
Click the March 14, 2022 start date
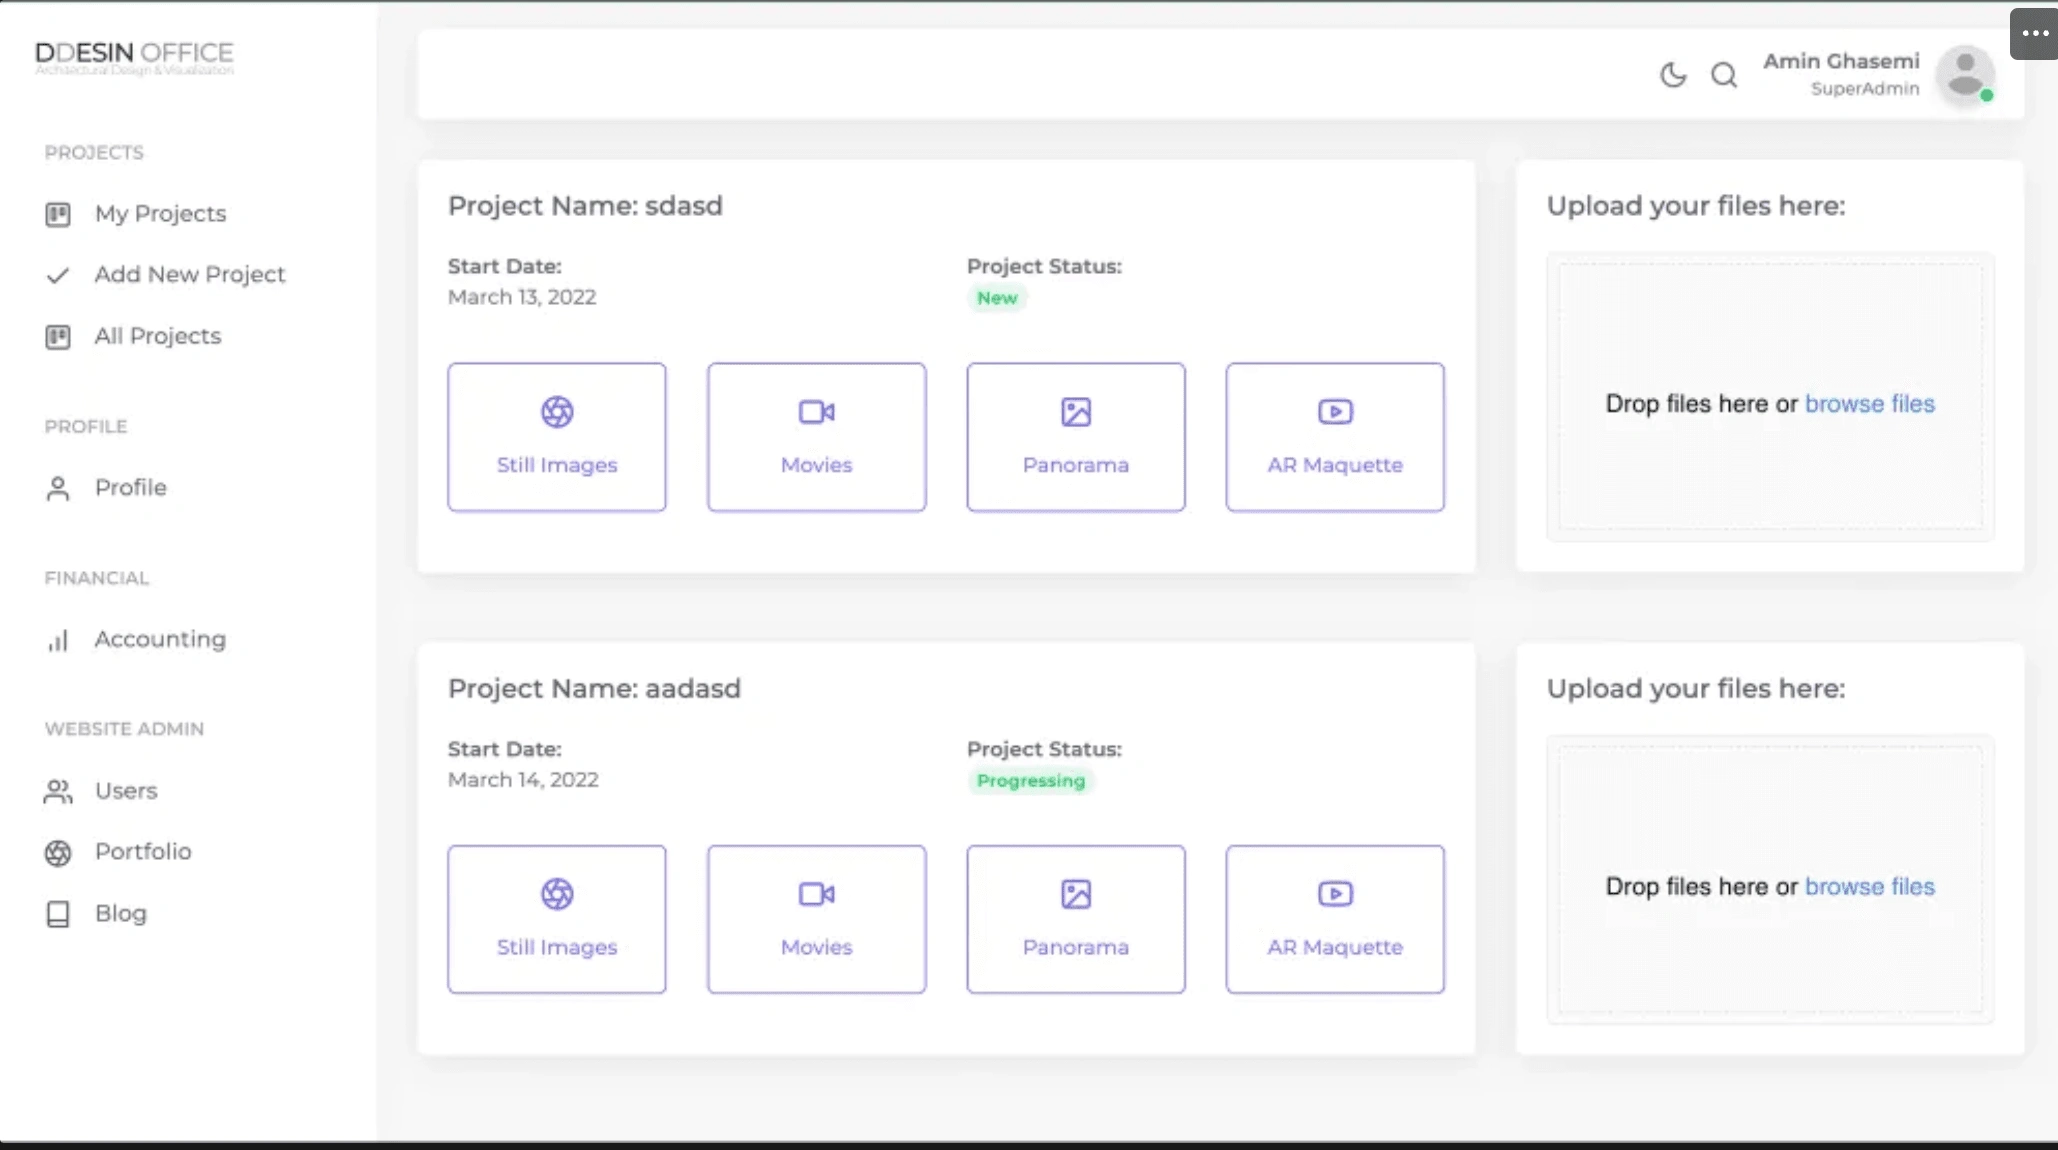pos(523,780)
